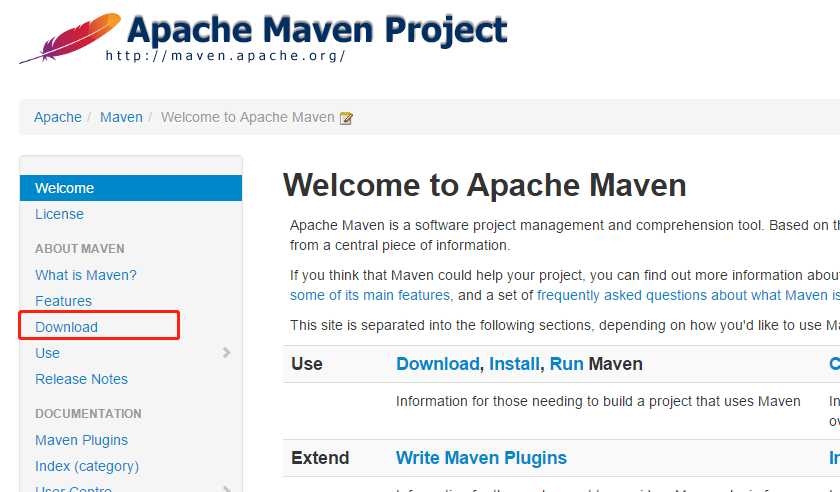
Task: Open Maven Plugins sidebar link
Action: 81,441
